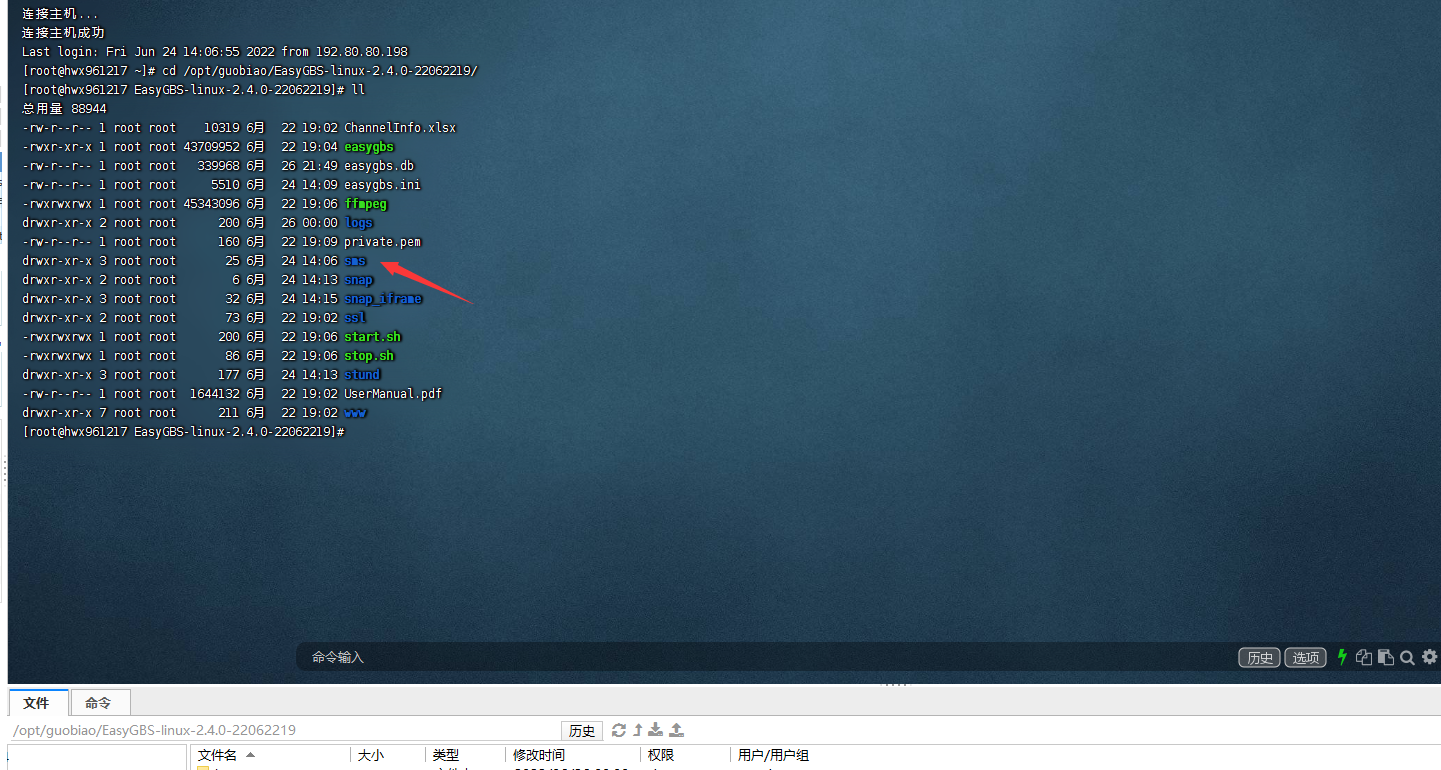Sort by 大小 column header
Screen dimensions: 1441x770
click(387, 755)
